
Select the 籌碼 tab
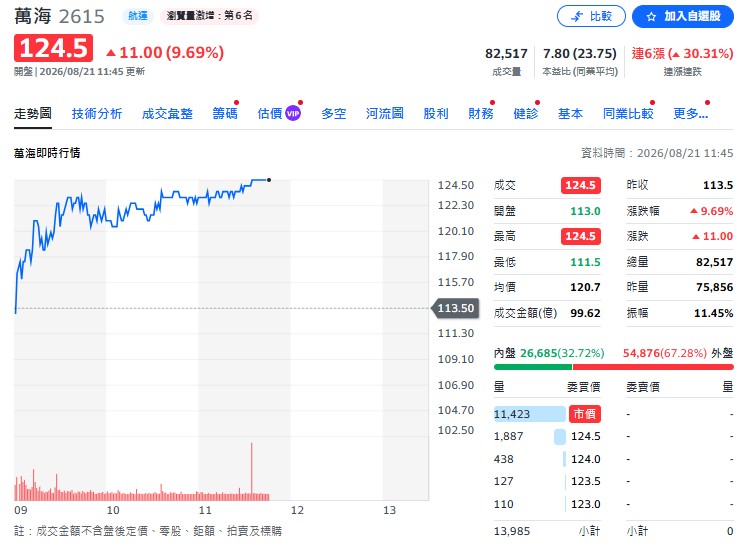coord(225,113)
